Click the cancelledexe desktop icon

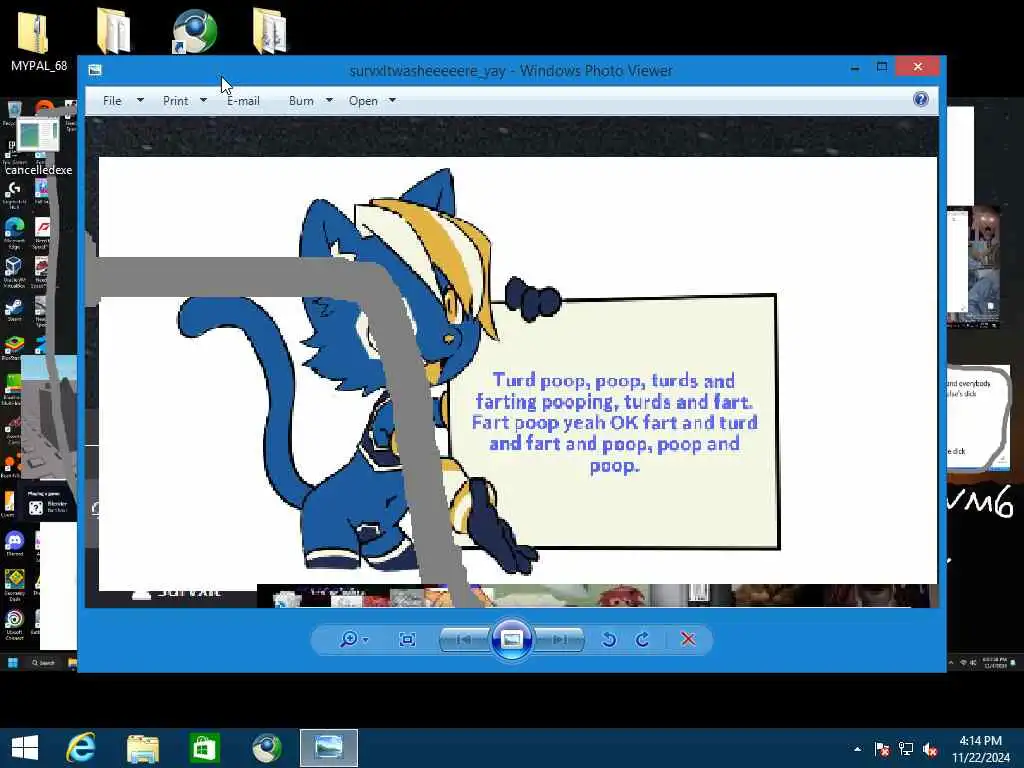39,148
